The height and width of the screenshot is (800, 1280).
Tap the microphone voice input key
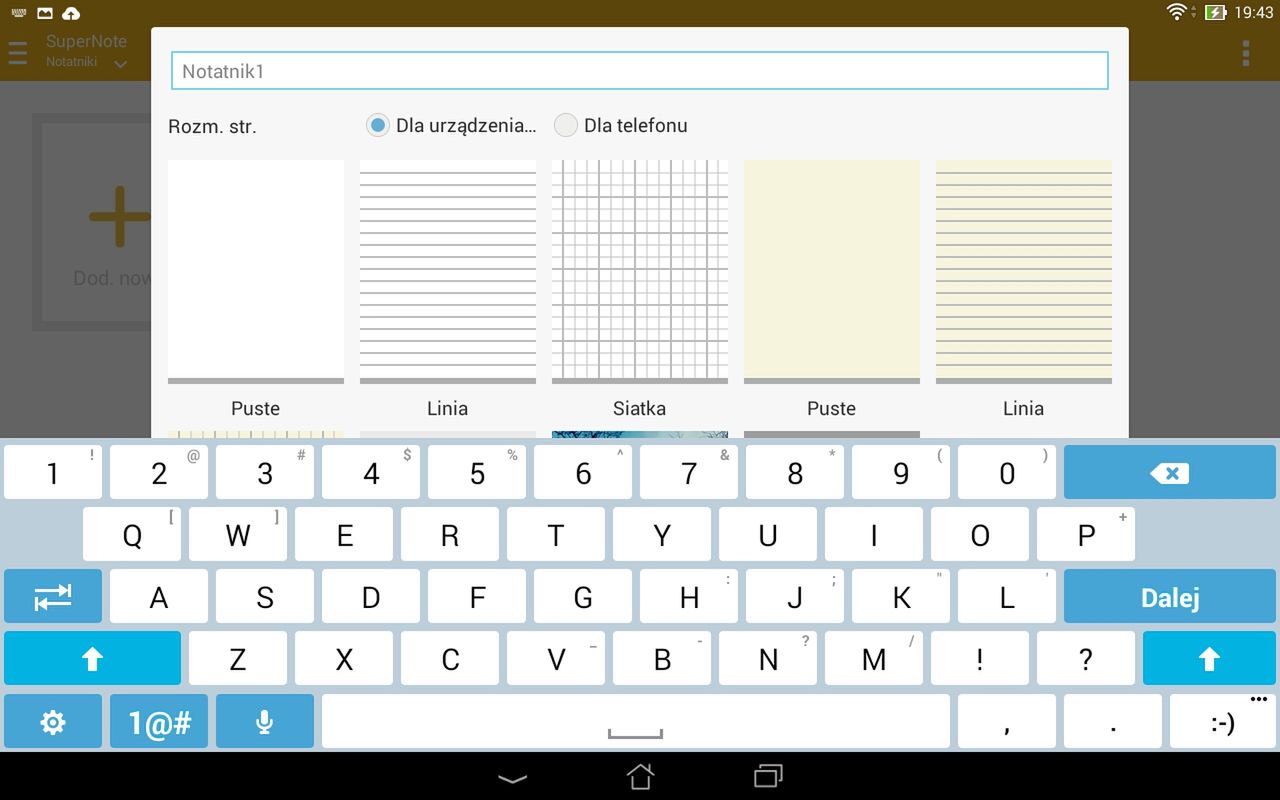tap(265, 722)
